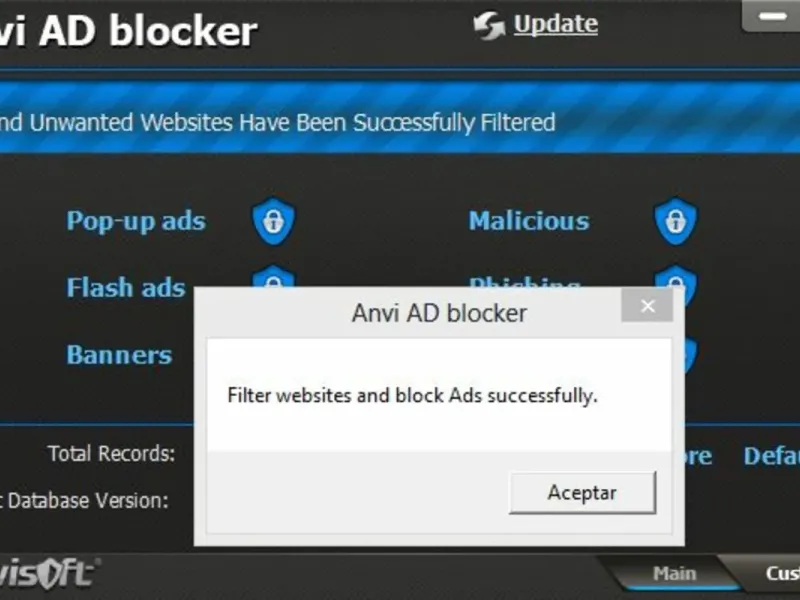The image size is (800, 600).
Task: Toggle the Pop-up ads shield lock
Action: (273, 221)
